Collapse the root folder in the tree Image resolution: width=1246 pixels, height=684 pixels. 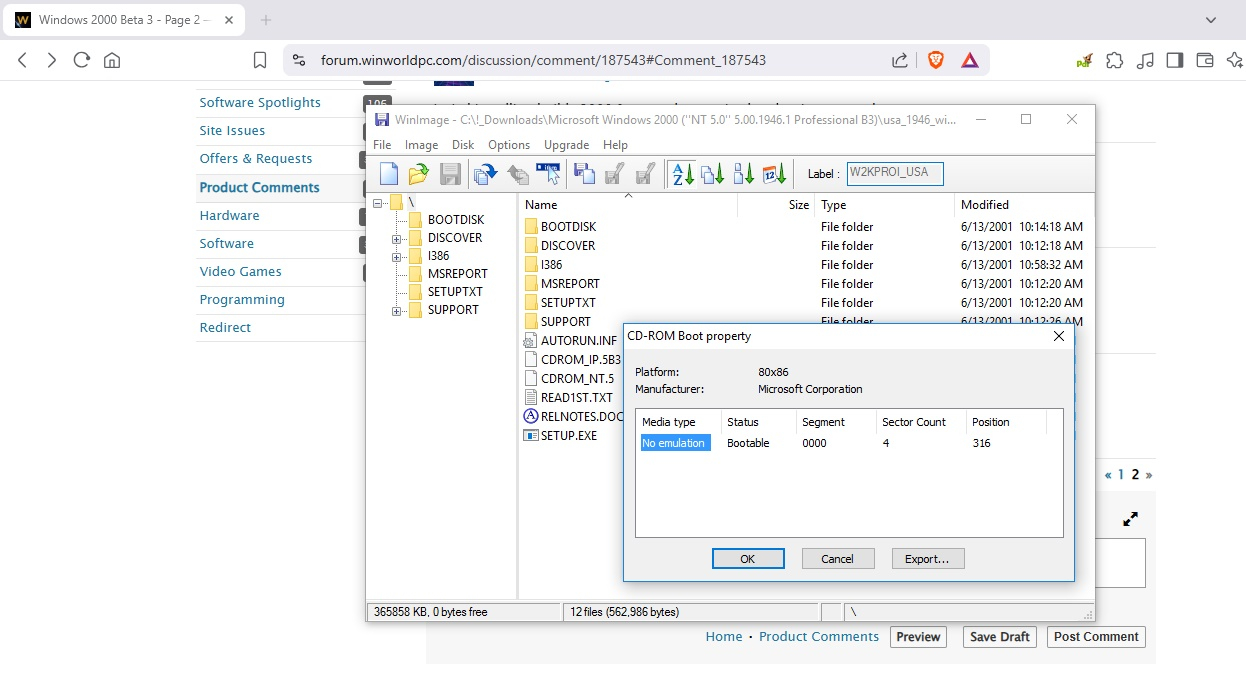[x=379, y=202]
